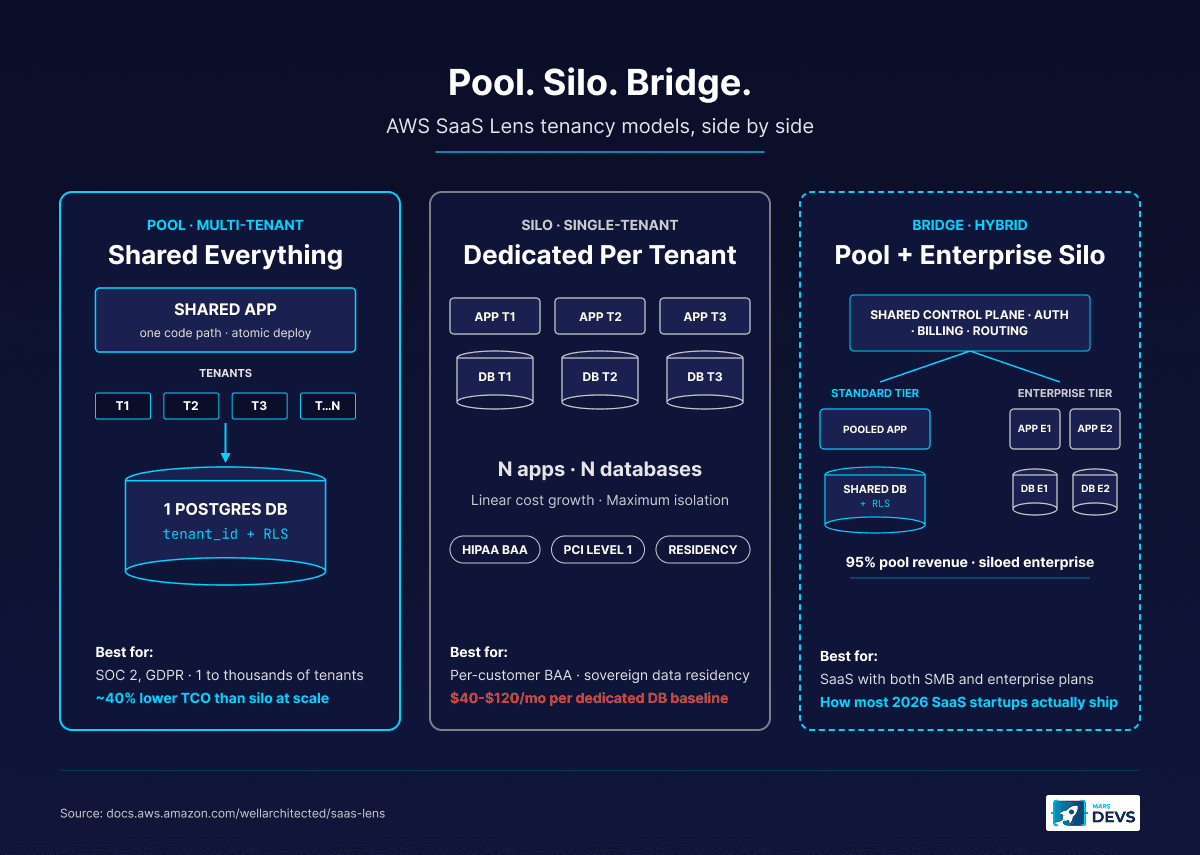The image size is (1200, 855).
Task: Click the POOL · MULTI-TENANT label
Action: click(225, 225)
